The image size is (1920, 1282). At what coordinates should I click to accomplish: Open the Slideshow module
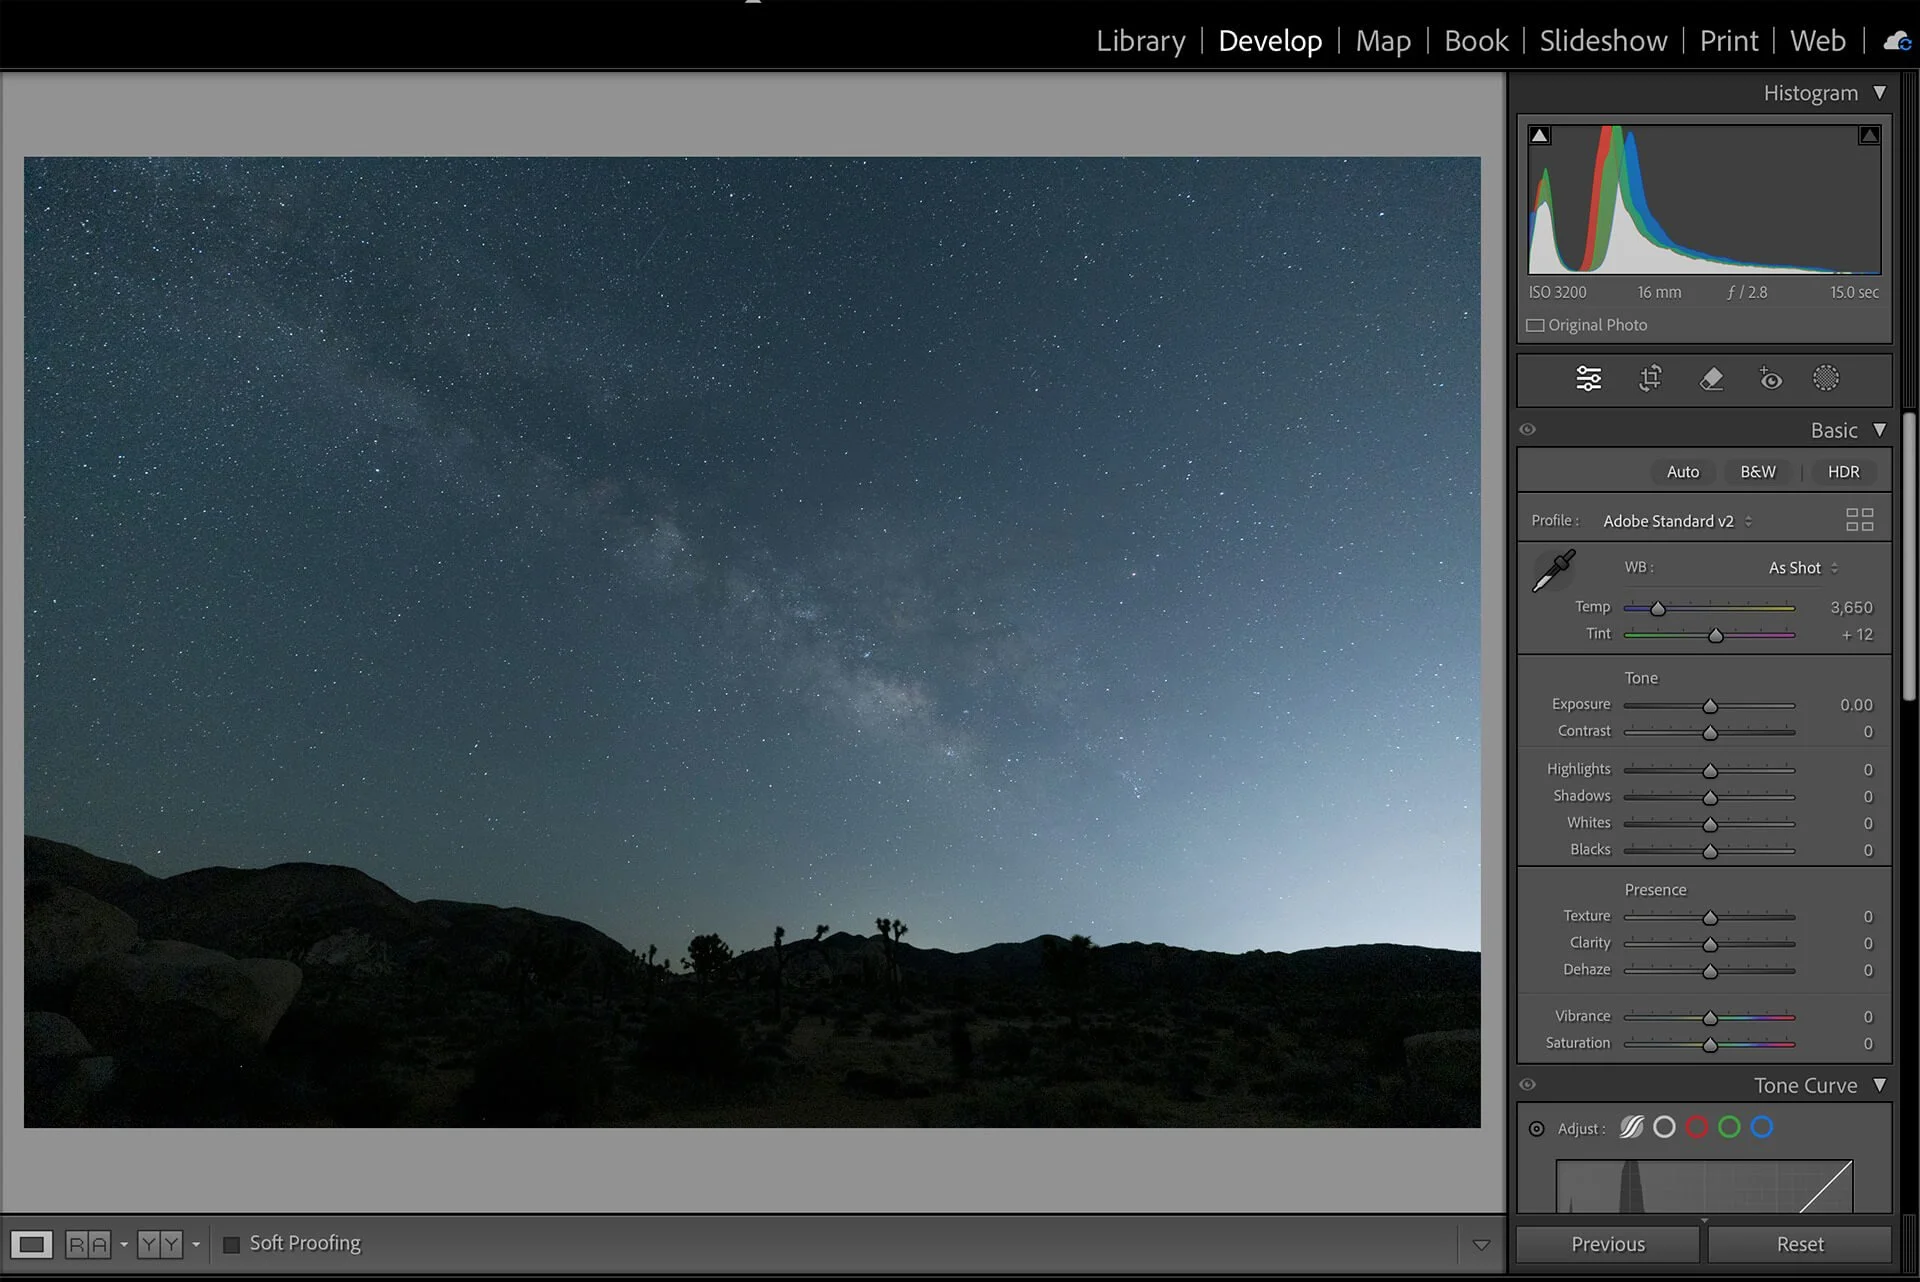[x=1603, y=41]
